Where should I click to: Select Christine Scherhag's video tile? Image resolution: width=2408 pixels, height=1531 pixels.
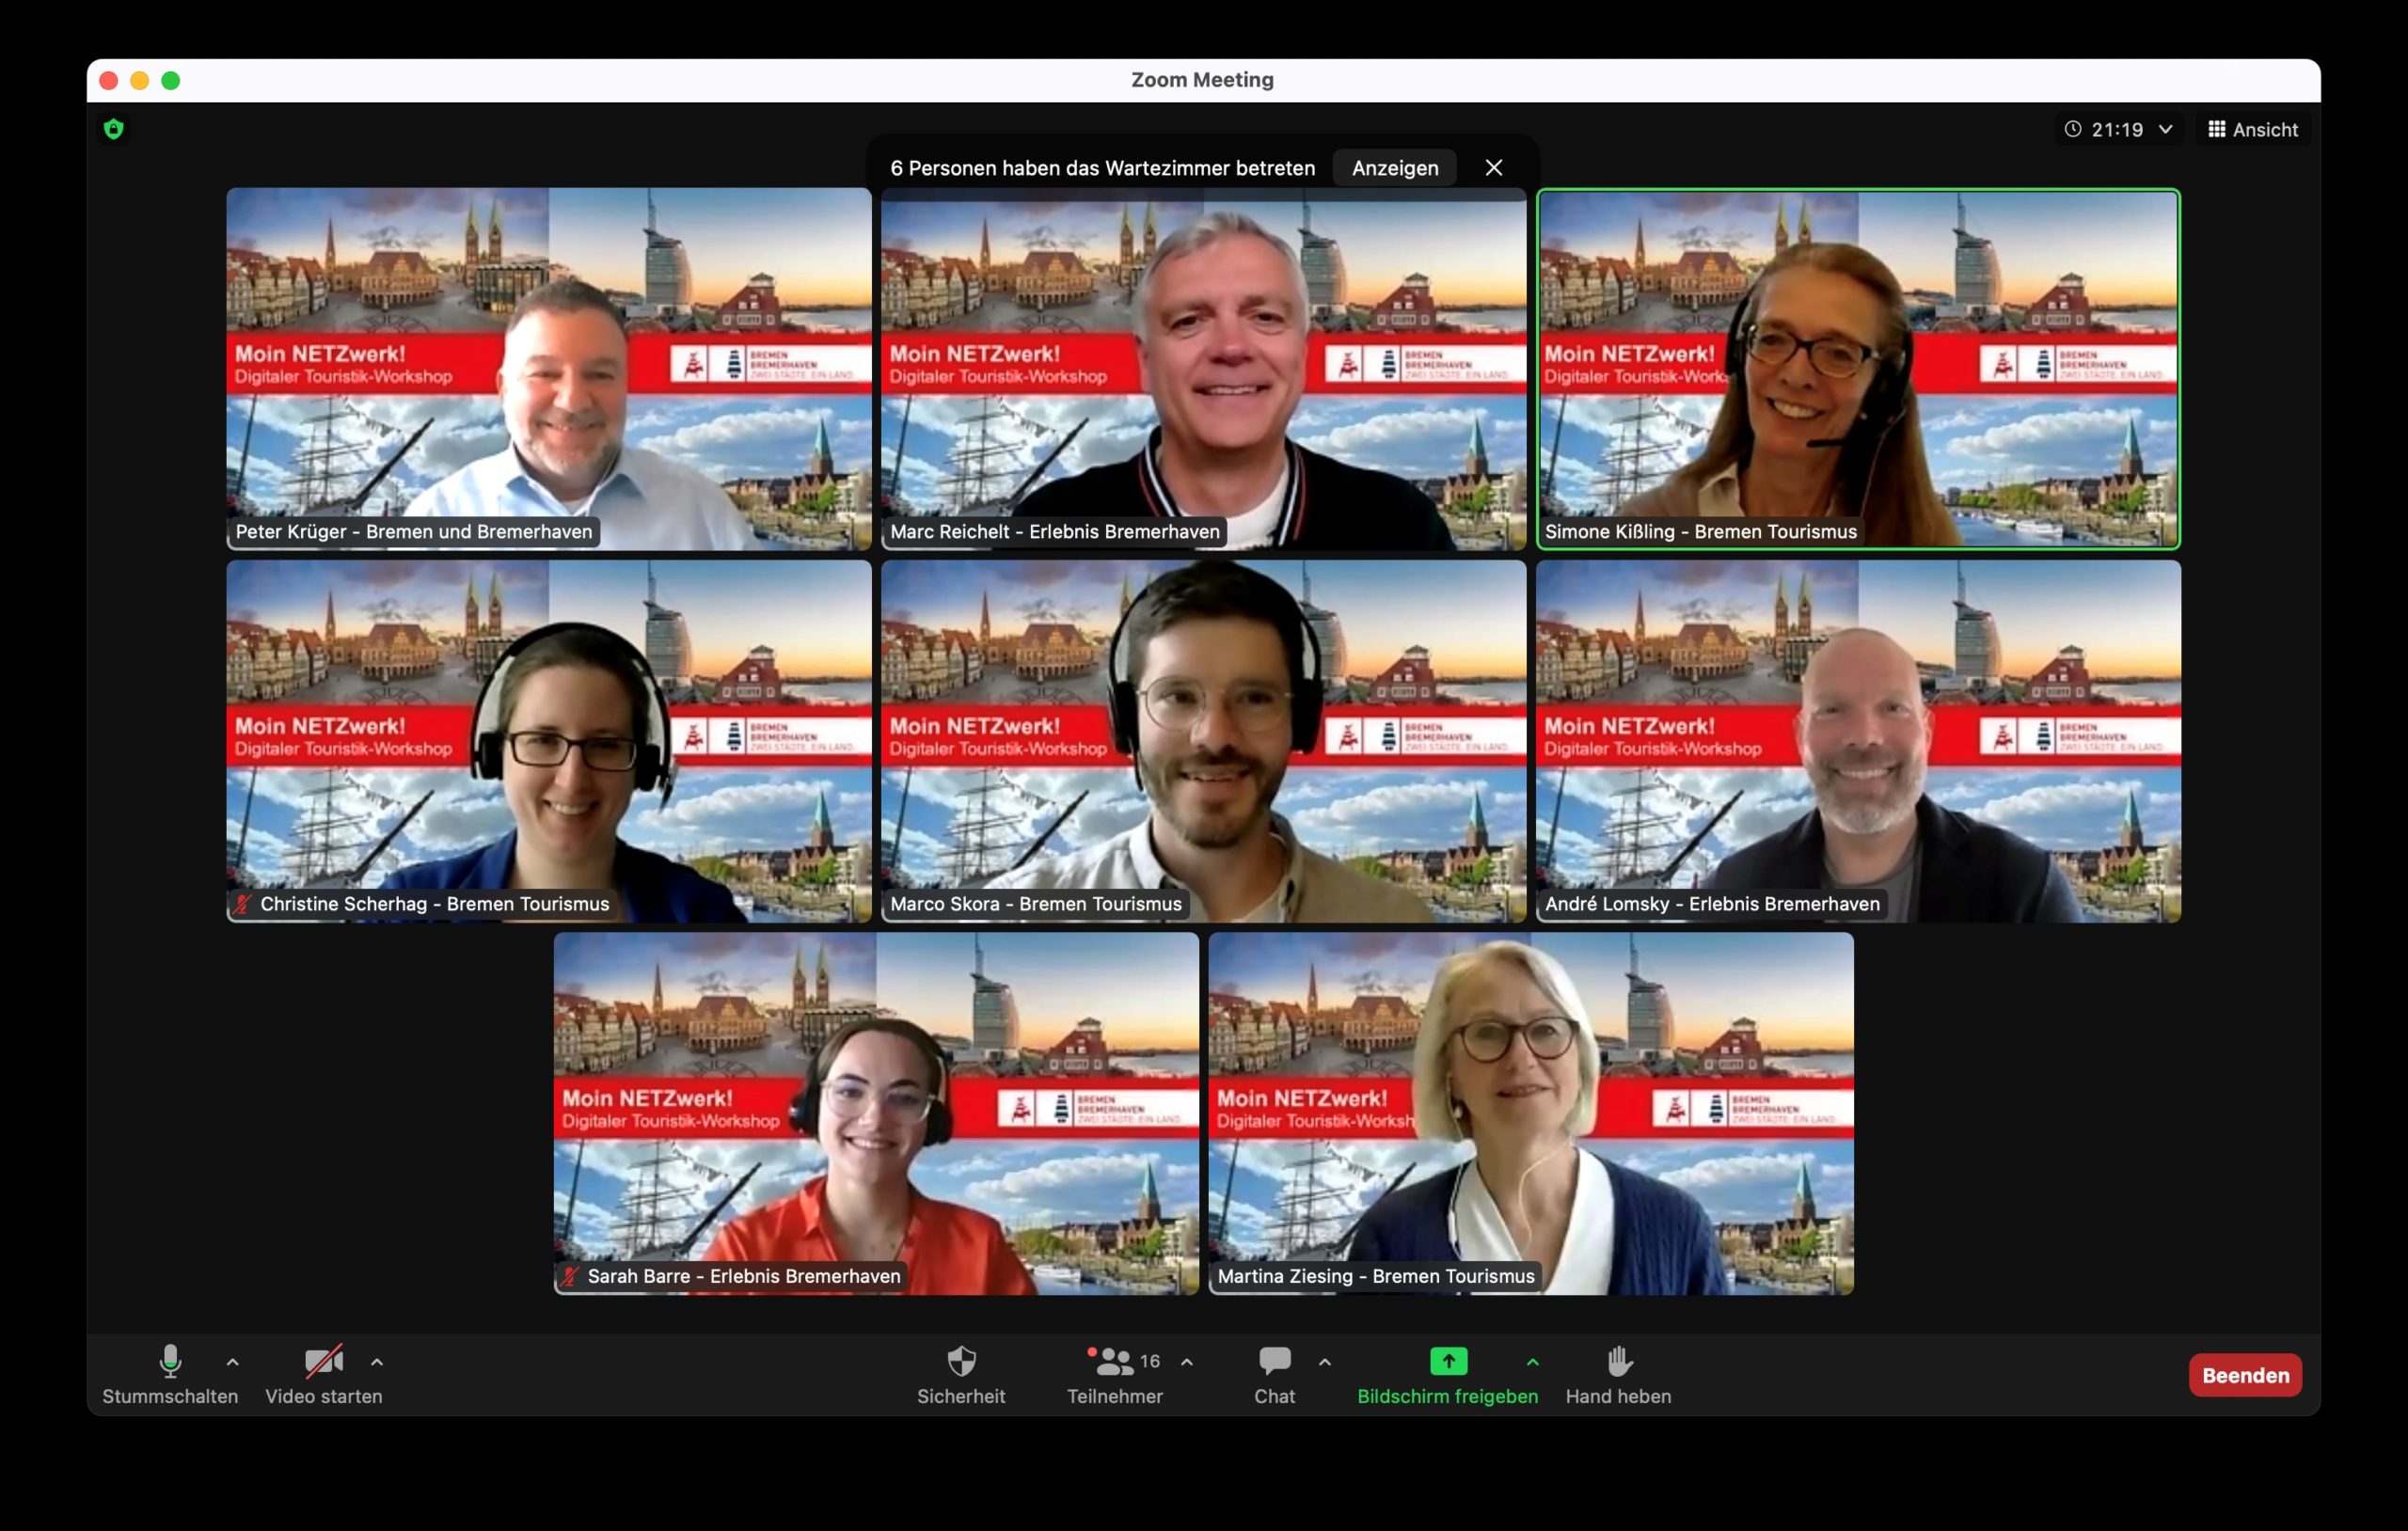pyautogui.click(x=549, y=741)
